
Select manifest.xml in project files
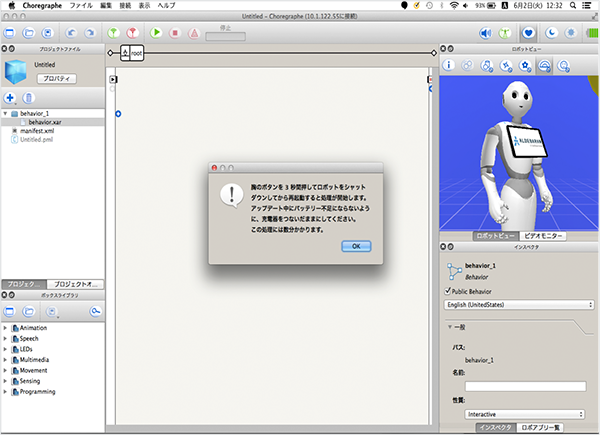(x=37, y=131)
